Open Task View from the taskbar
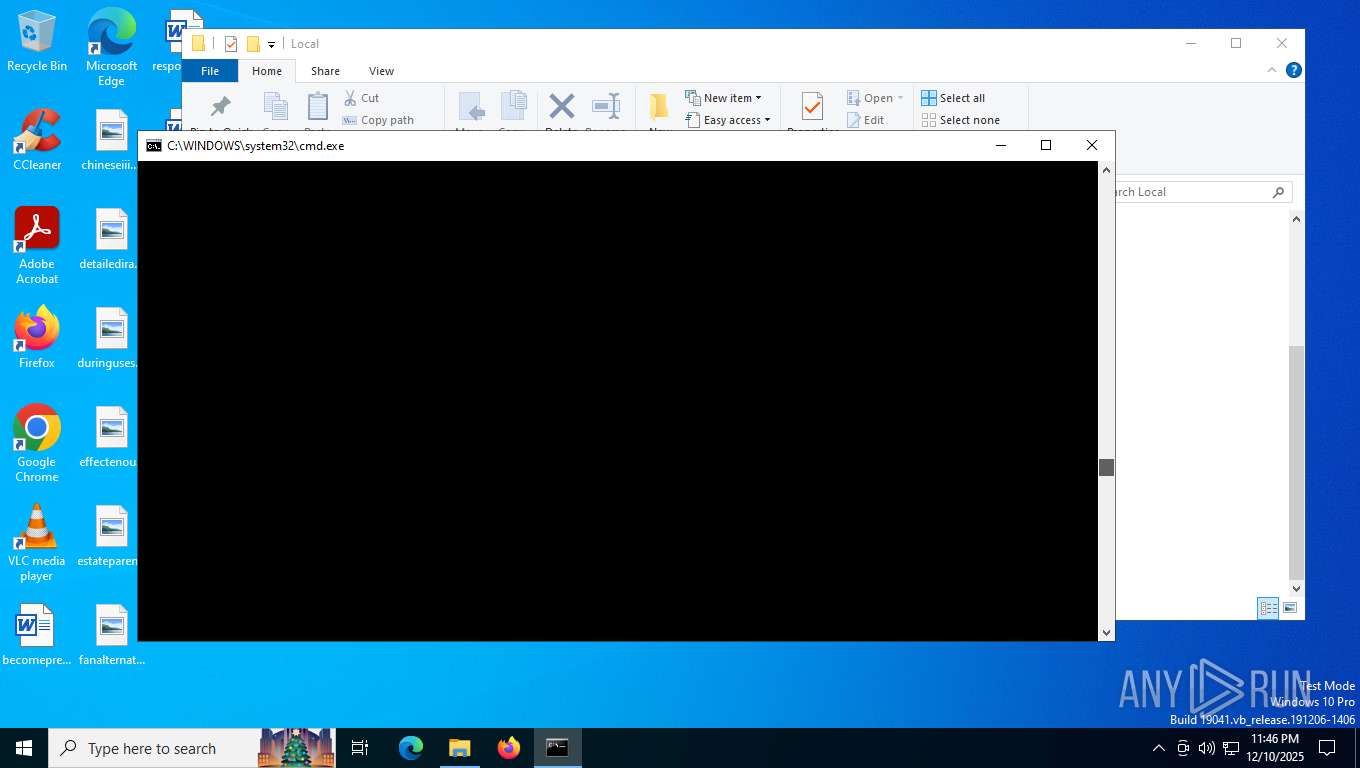The image size is (1360, 768). 360,748
